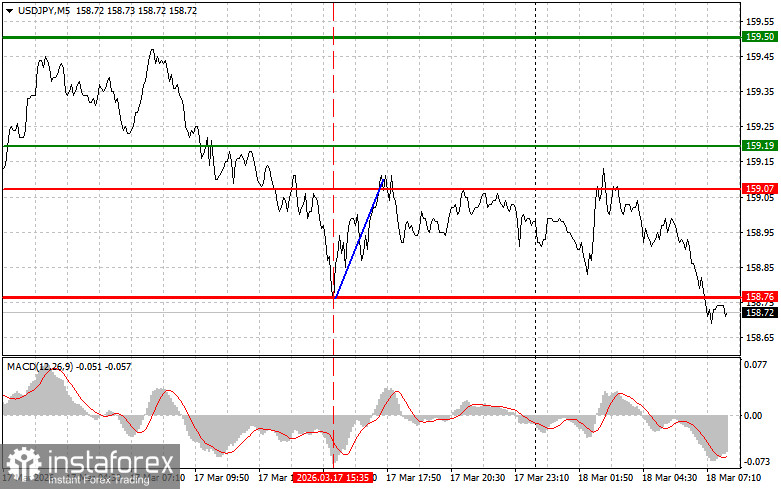
Task: Click the 159.55 price scale value
Action: 760,21
